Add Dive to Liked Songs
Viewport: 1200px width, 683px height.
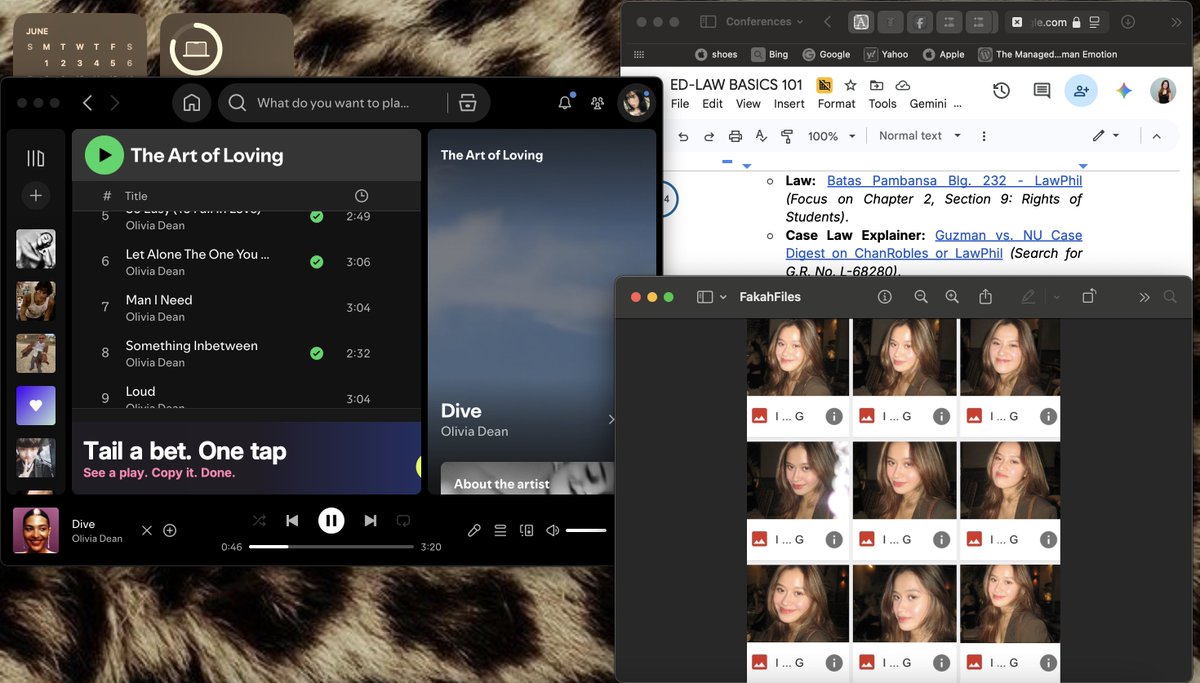tap(170, 530)
